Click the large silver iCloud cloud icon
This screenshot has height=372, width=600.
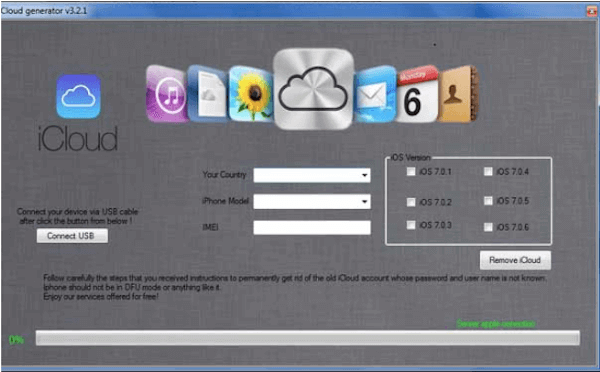point(313,88)
